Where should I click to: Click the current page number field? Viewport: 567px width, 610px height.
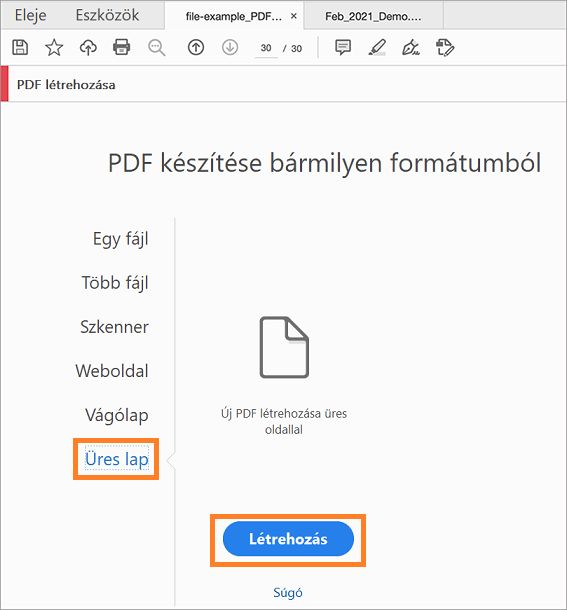(x=266, y=48)
